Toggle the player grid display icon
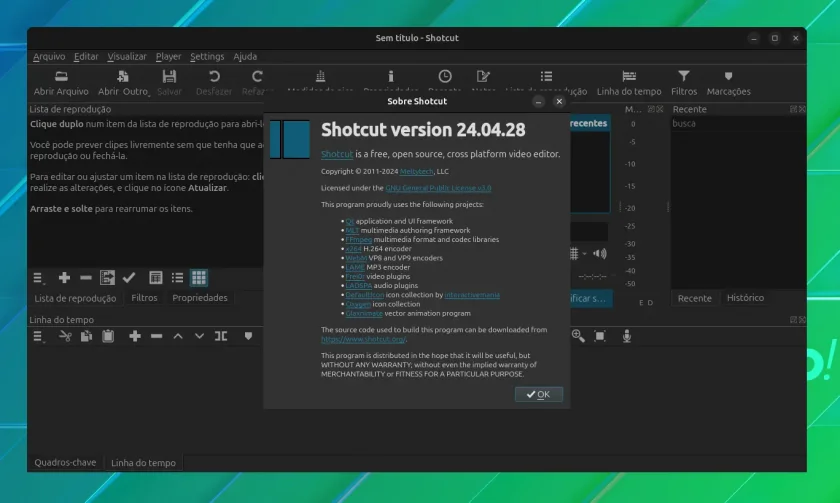The width and height of the screenshot is (840, 503). pos(574,253)
